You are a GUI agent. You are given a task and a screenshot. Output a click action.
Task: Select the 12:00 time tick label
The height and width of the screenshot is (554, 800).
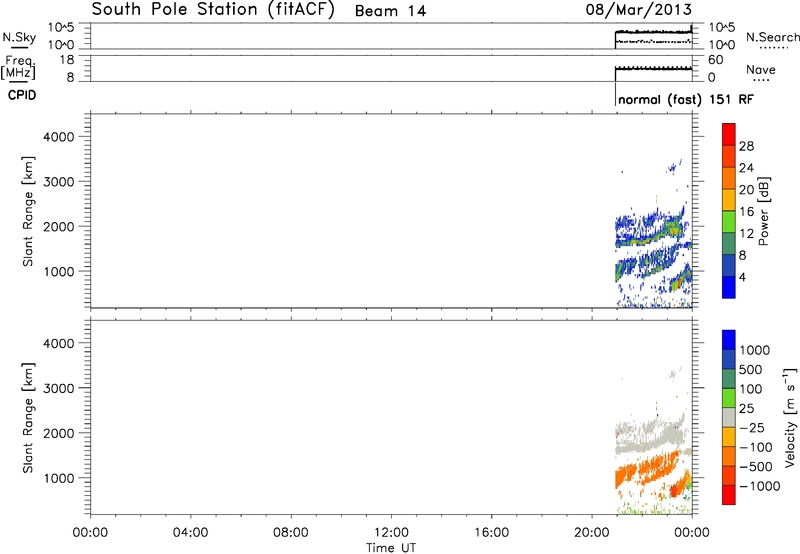click(x=391, y=533)
